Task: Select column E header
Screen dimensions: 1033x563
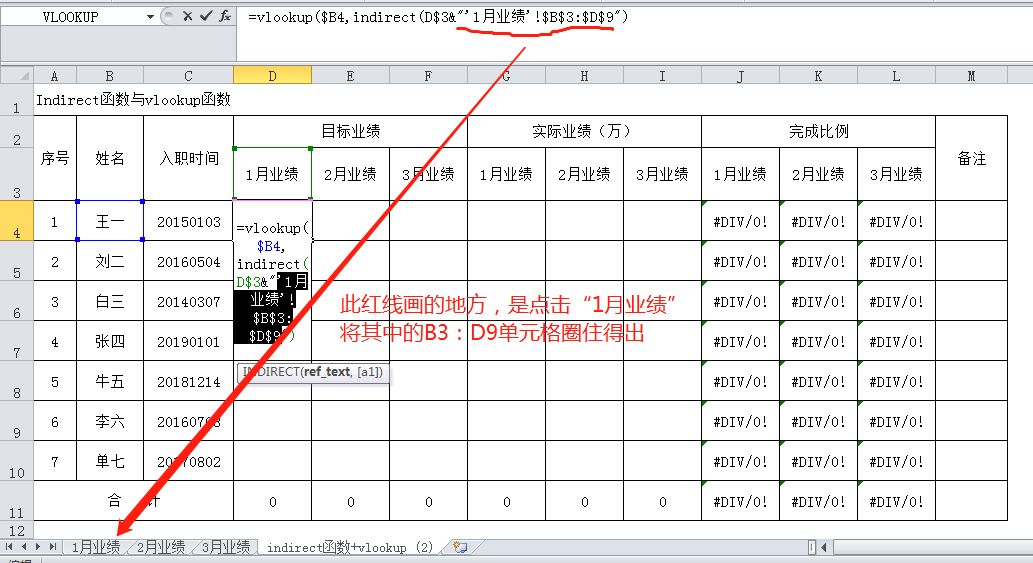Action: (x=350, y=76)
